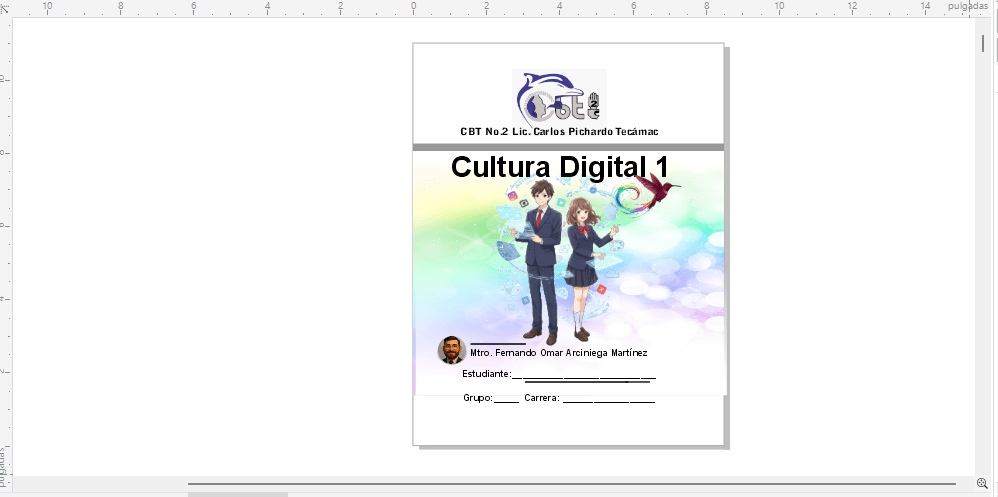Click the horizontal scrollbar thumb at bottom
The image size is (998, 497).
coord(237,494)
